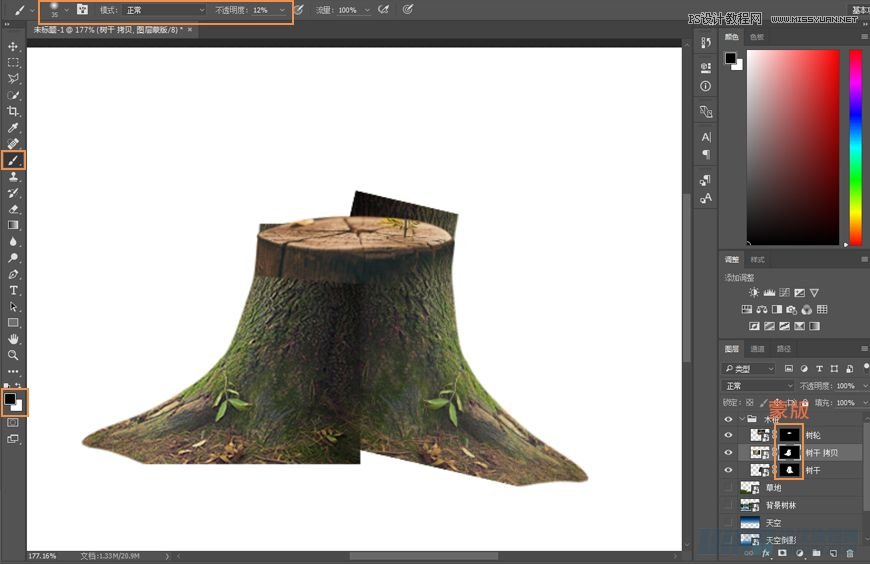Switch to the 样式 styles tab
Screen dimensions: 870x565
pos(757,260)
